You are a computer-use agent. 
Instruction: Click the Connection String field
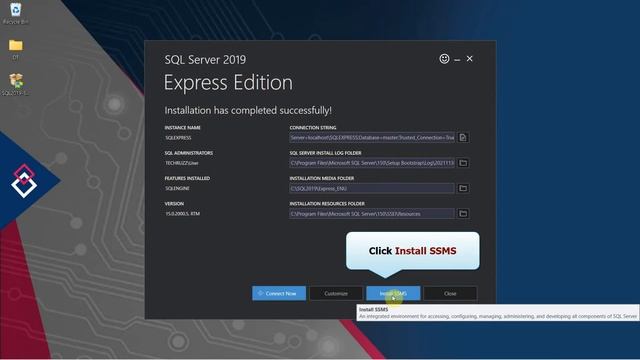pos(372,138)
